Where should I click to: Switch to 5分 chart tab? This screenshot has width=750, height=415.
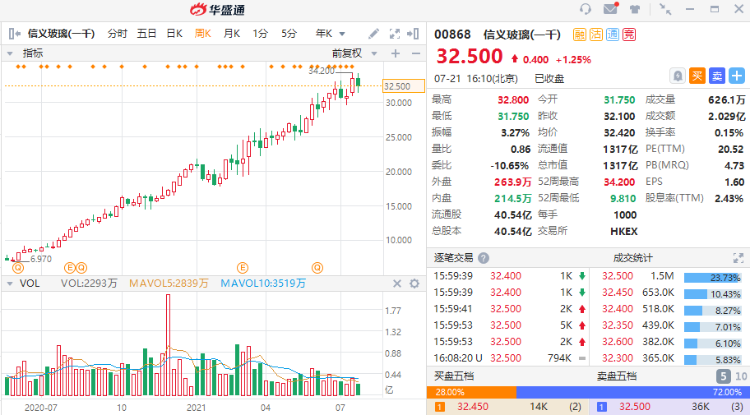[x=289, y=33]
